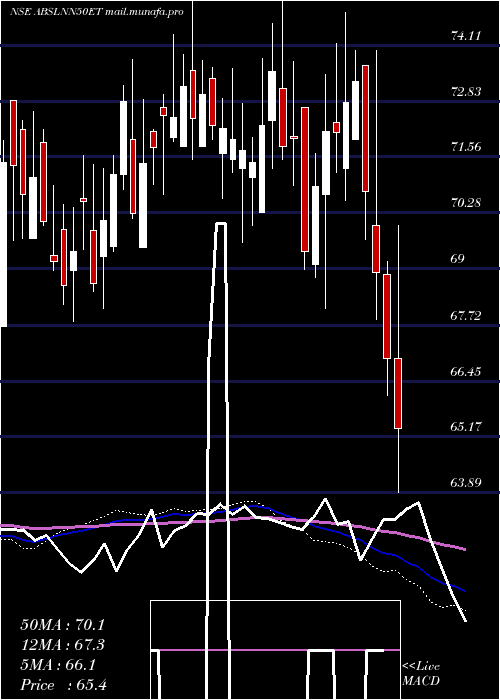Click the last red candlestick body near 65.17
The height and width of the screenshot is (700, 500).
[x=398, y=393]
